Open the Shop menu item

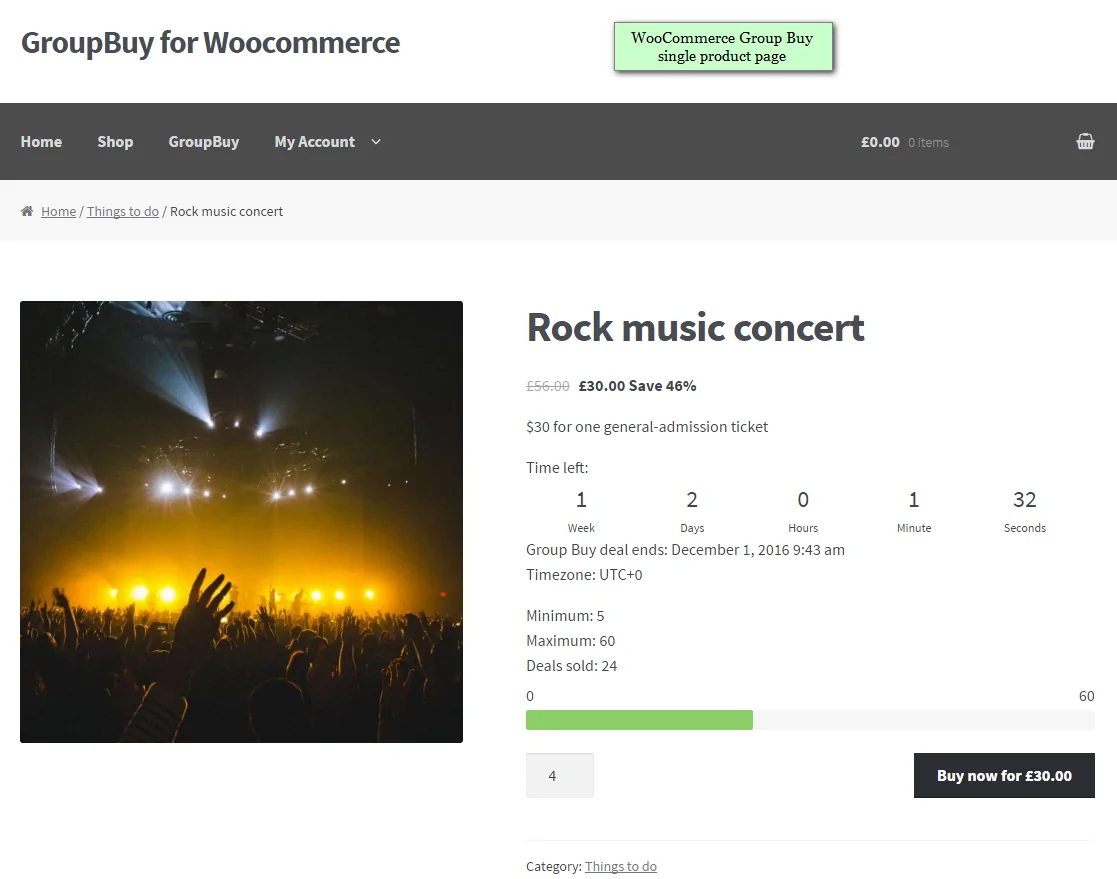click(115, 142)
